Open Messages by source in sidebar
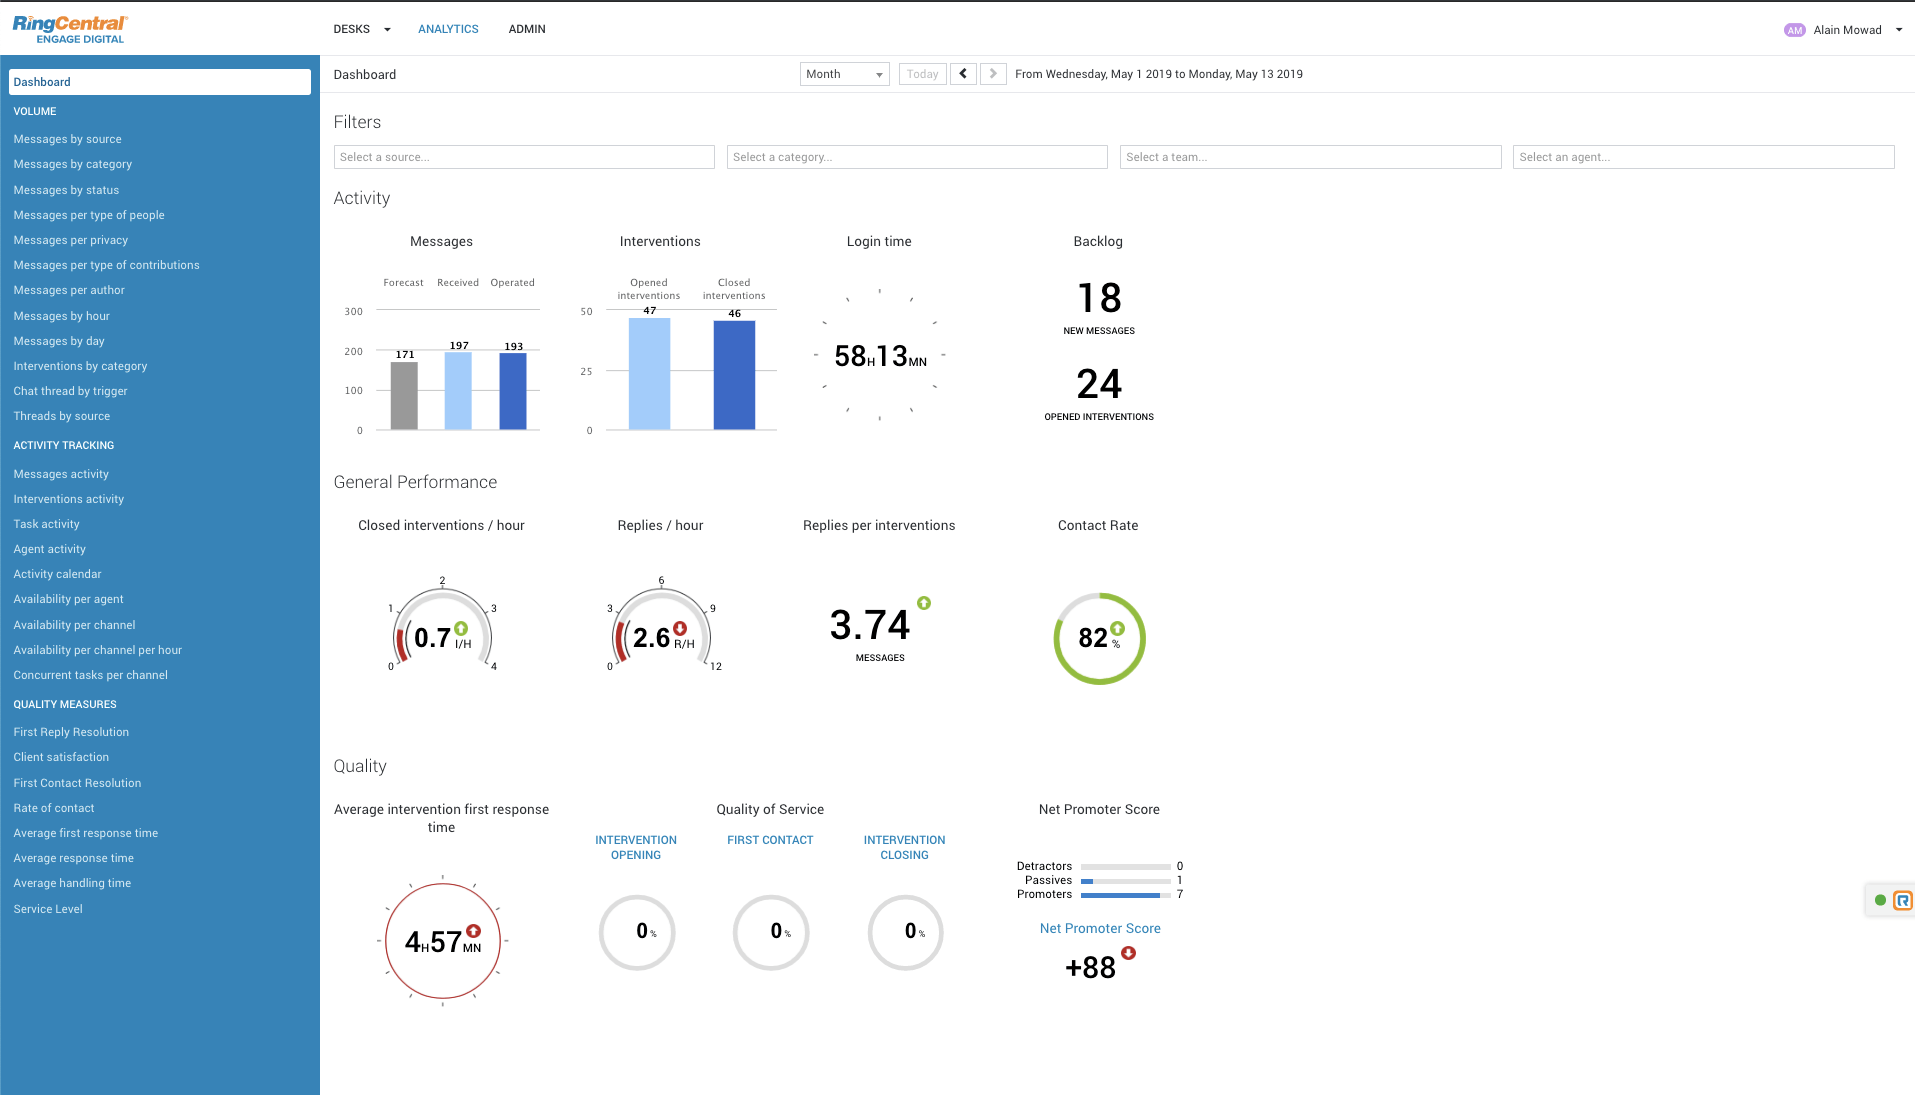 [67, 139]
